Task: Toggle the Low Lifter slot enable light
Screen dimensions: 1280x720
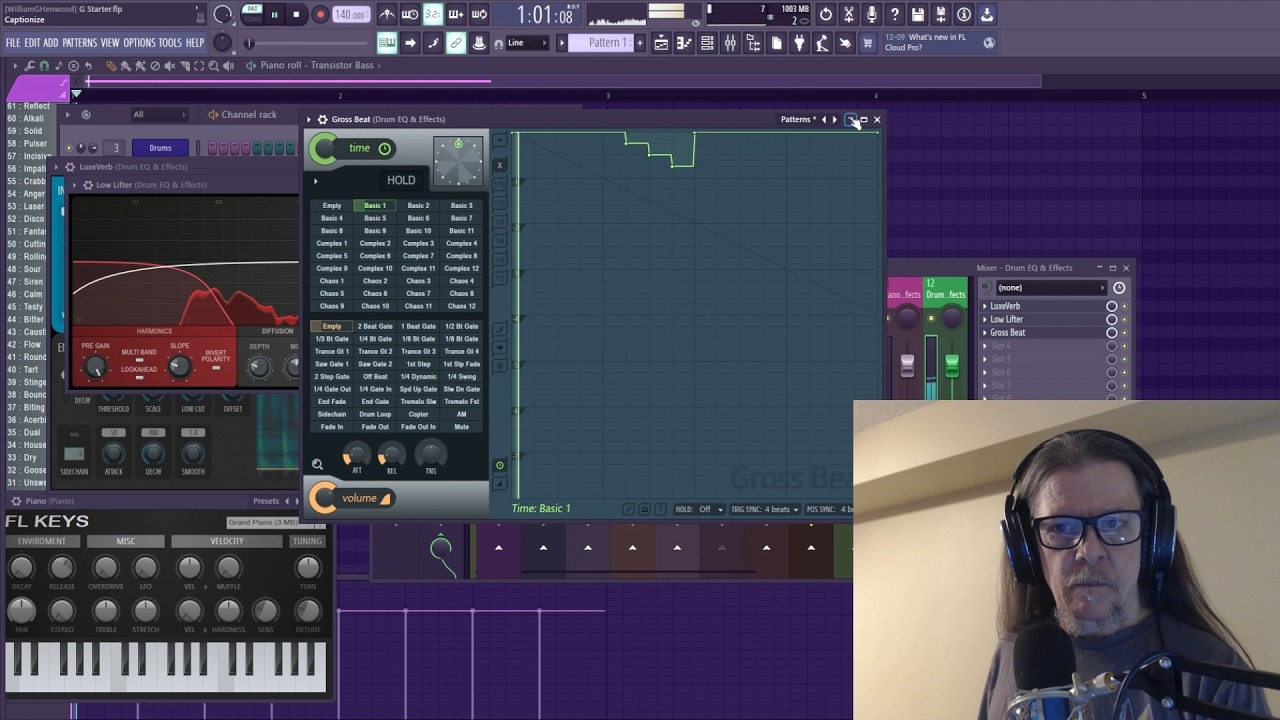Action: [x=1124, y=319]
